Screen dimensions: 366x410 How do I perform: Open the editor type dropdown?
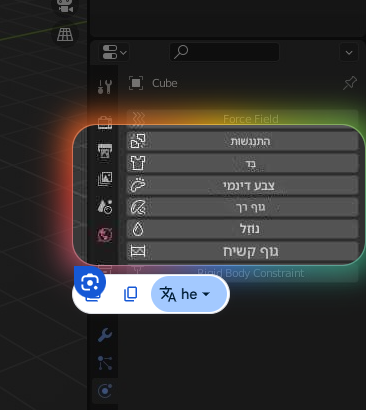coord(114,52)
